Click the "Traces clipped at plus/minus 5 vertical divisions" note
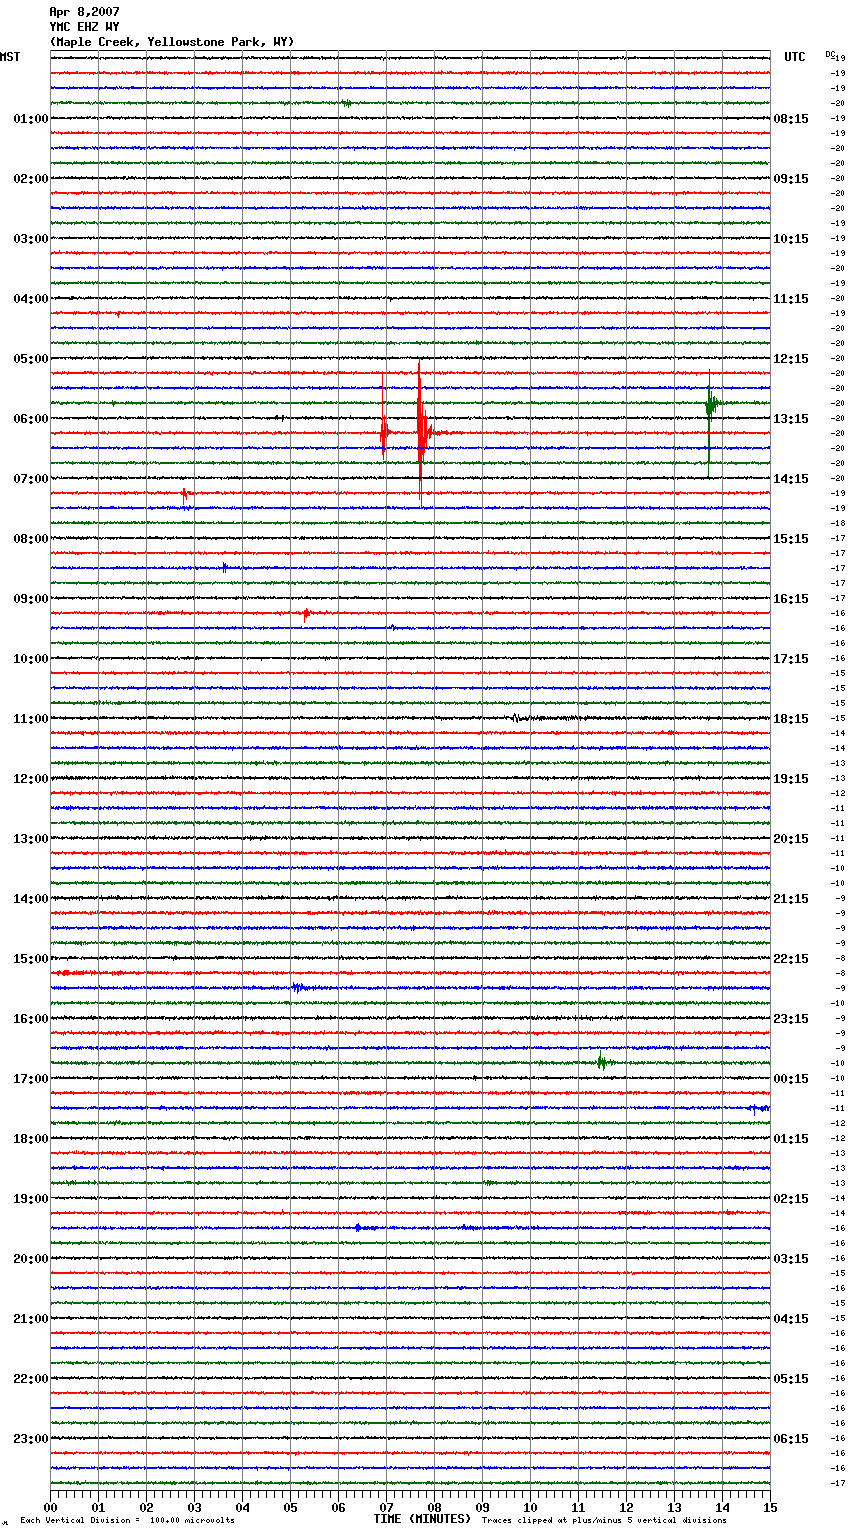Screen dimensions: 850x1534 [x=604, y=1520]
